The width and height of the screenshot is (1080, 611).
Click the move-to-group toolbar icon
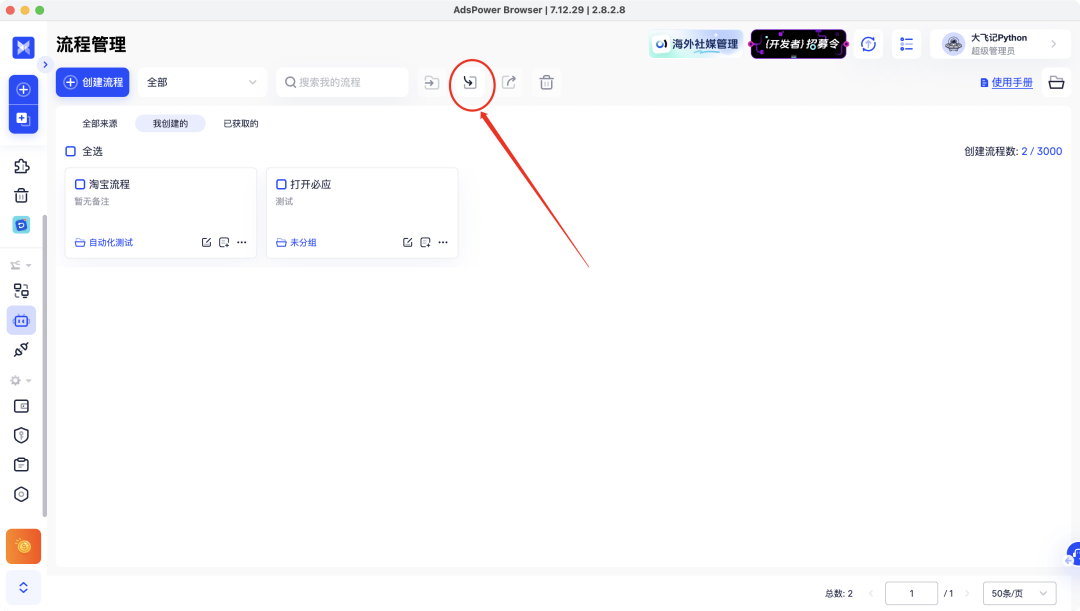tap(432, 83)
